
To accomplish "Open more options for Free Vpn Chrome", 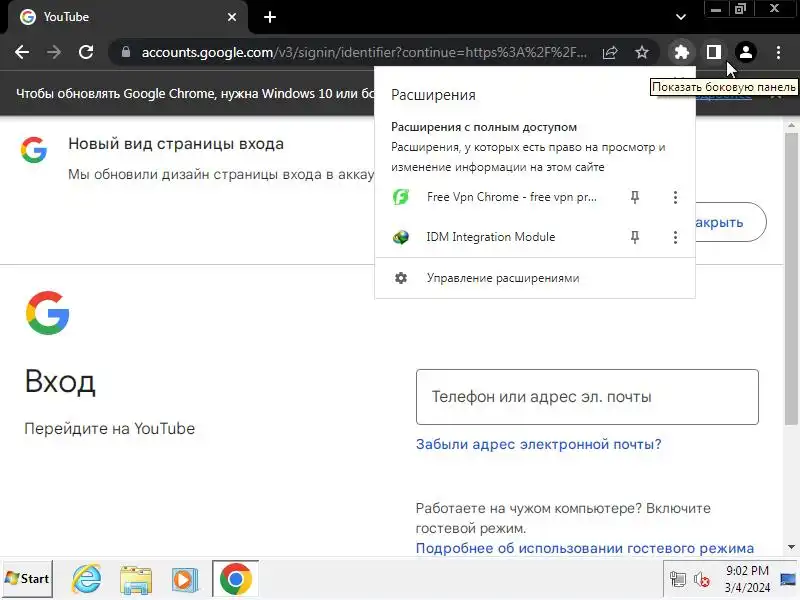I will coord(675,197).
